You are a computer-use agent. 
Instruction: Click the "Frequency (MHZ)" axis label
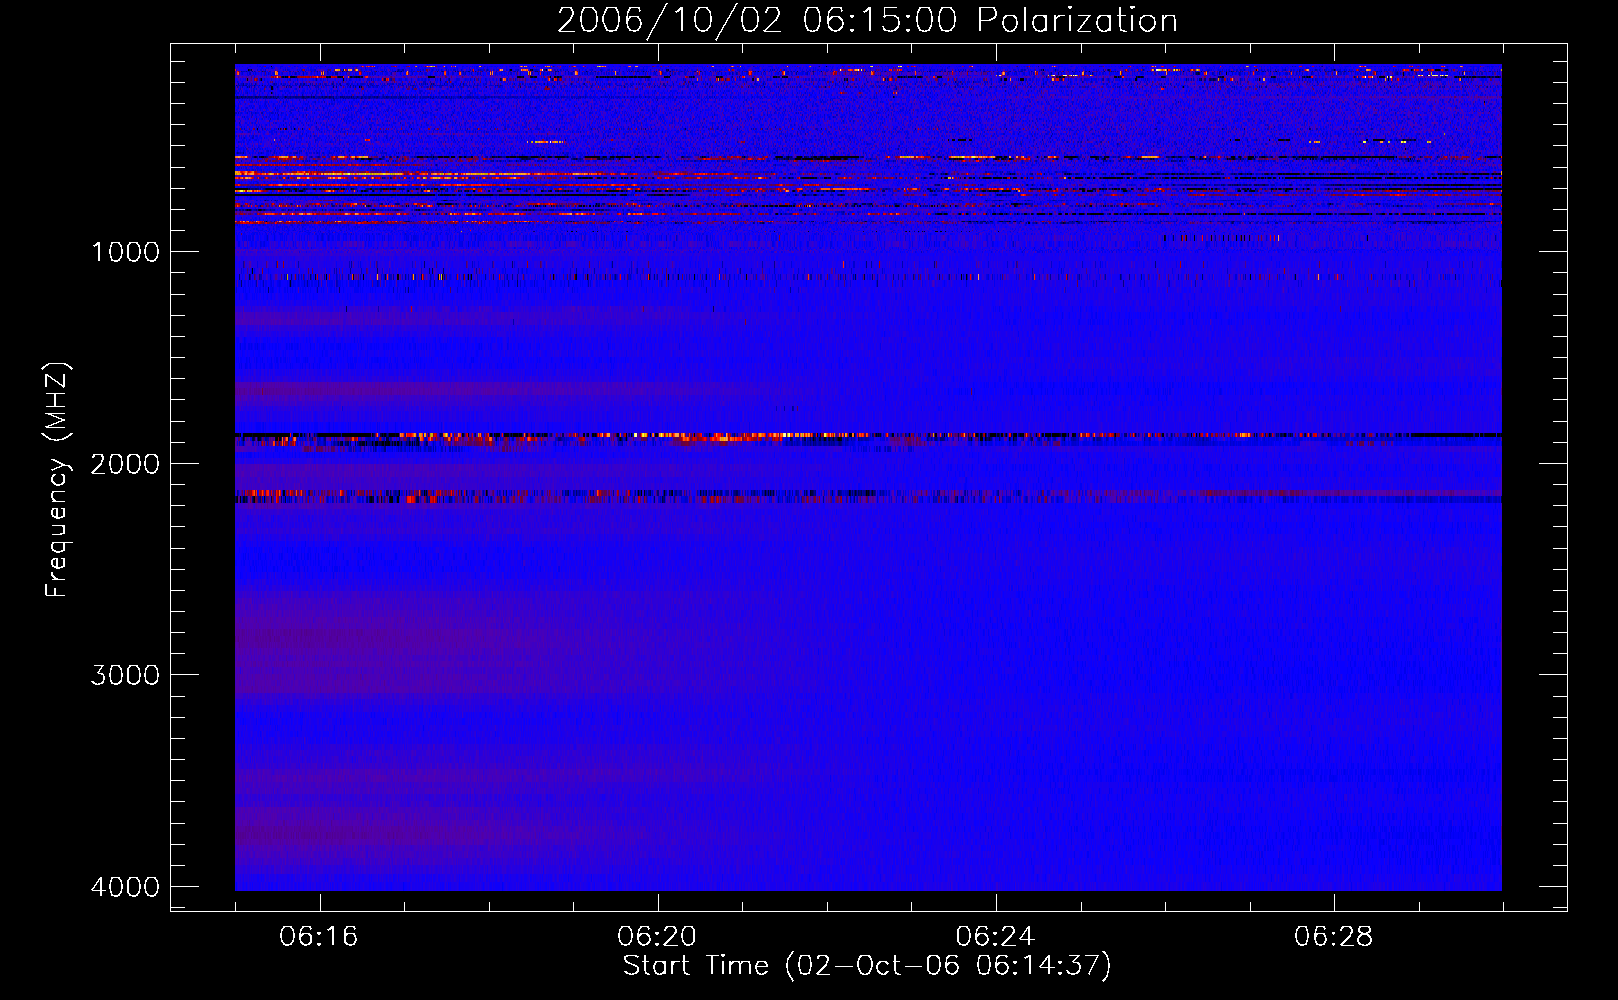pos(57,480)
